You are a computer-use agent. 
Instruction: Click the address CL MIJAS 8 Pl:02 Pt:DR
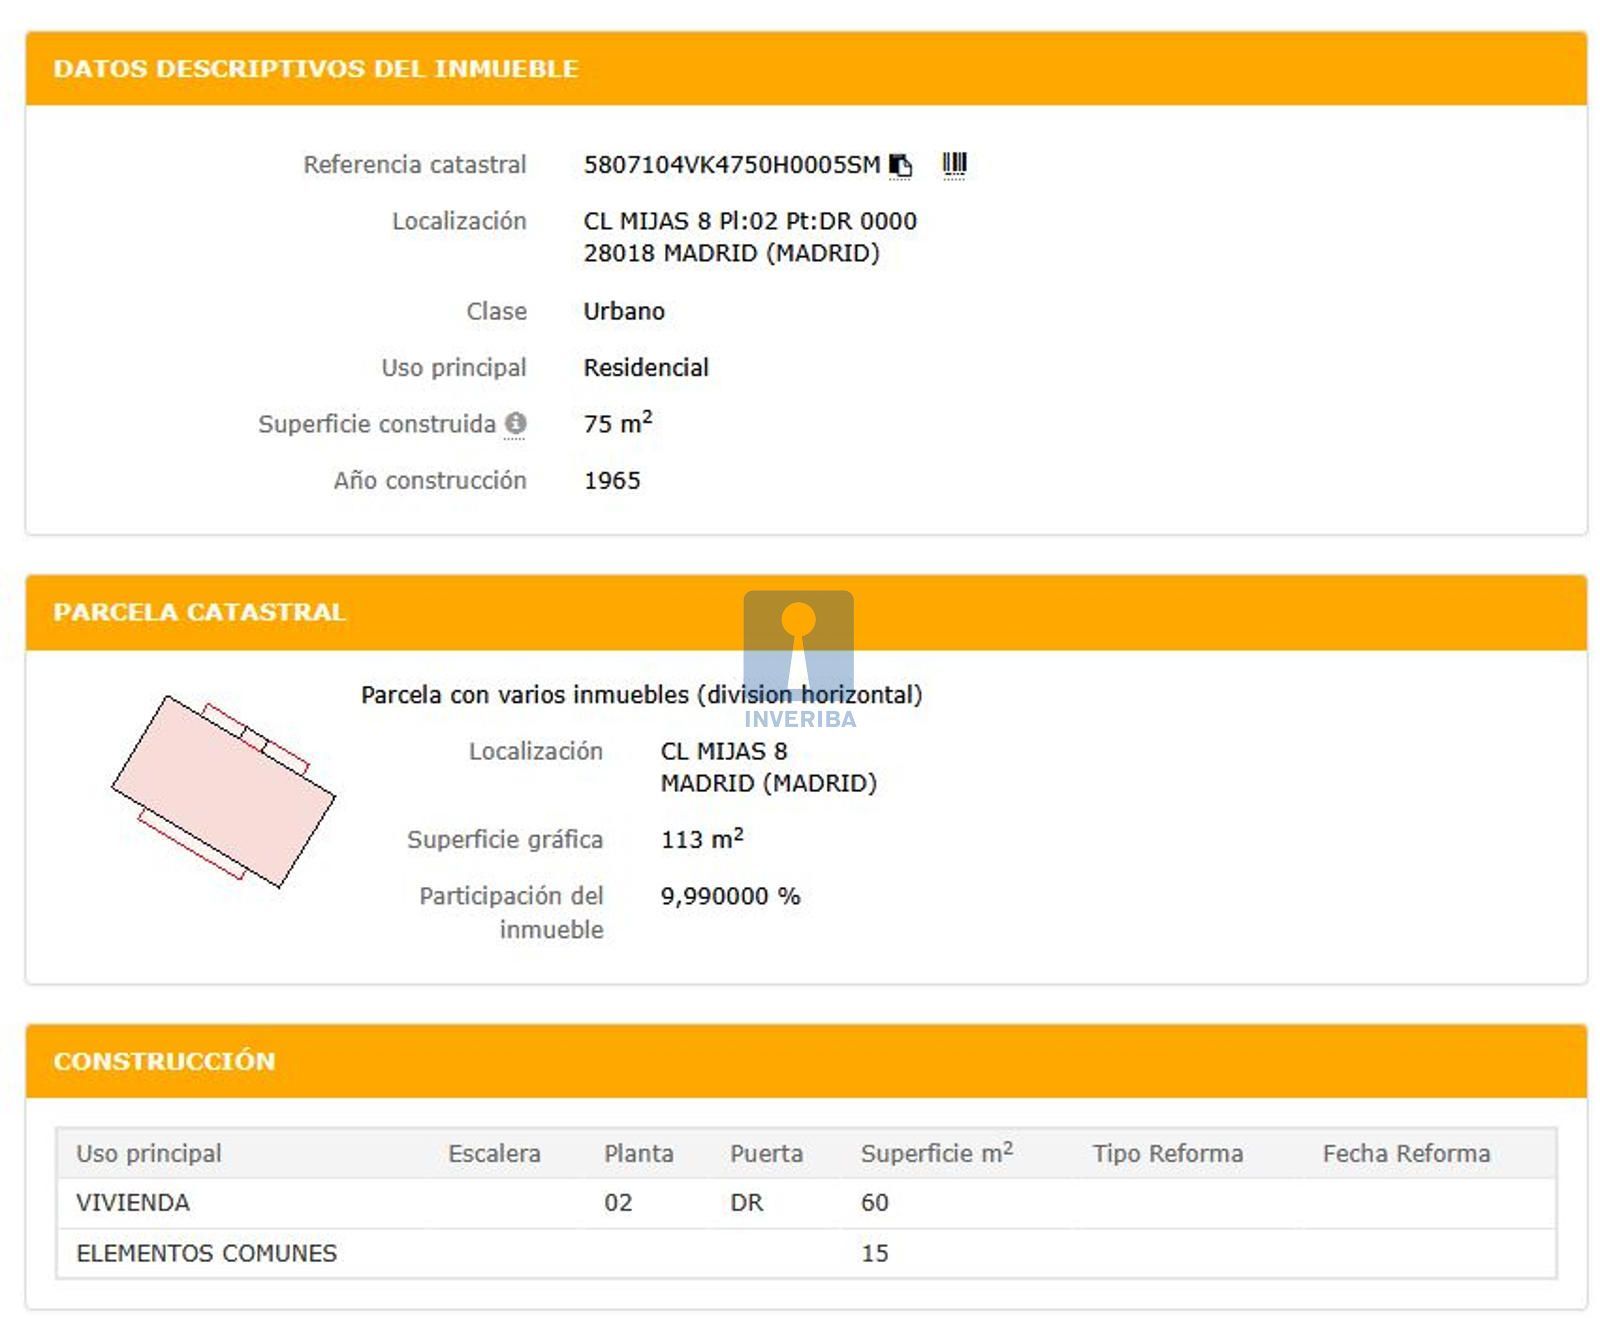click(749, 221)
